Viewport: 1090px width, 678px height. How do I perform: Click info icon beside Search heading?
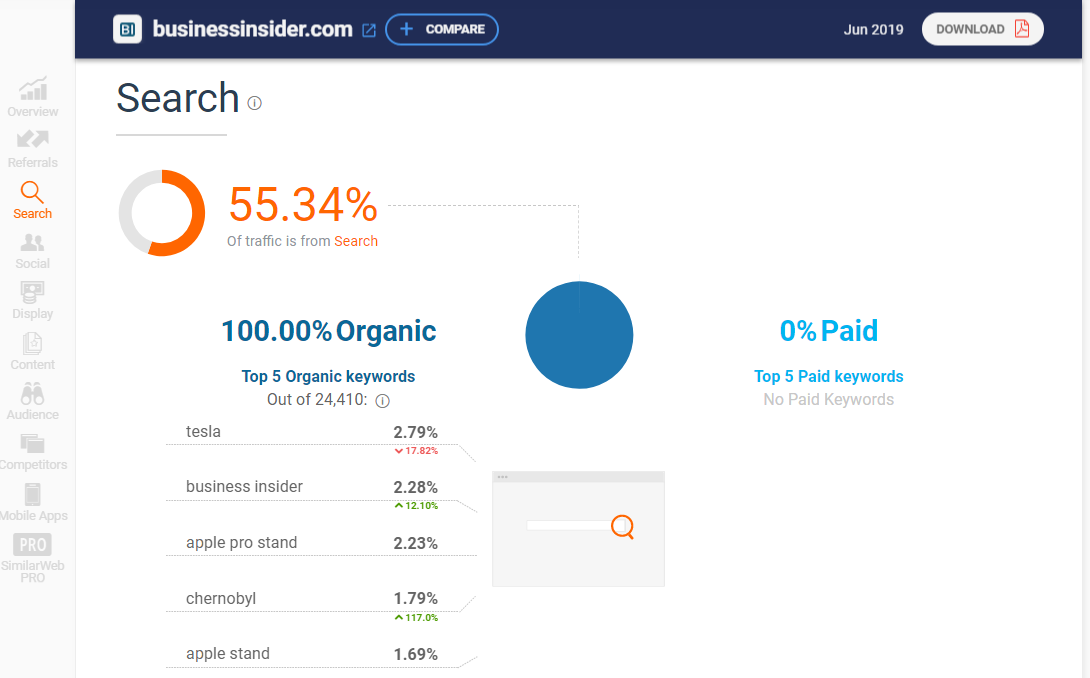click(x=254, y=103)
